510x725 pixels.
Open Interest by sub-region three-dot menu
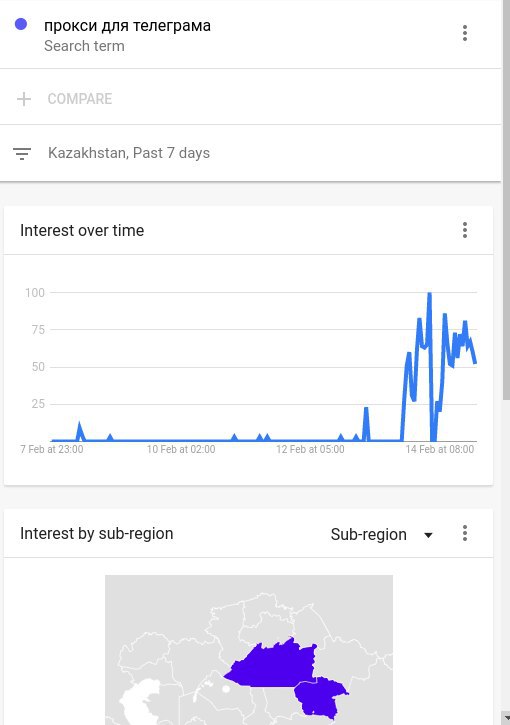pos(465,533)
